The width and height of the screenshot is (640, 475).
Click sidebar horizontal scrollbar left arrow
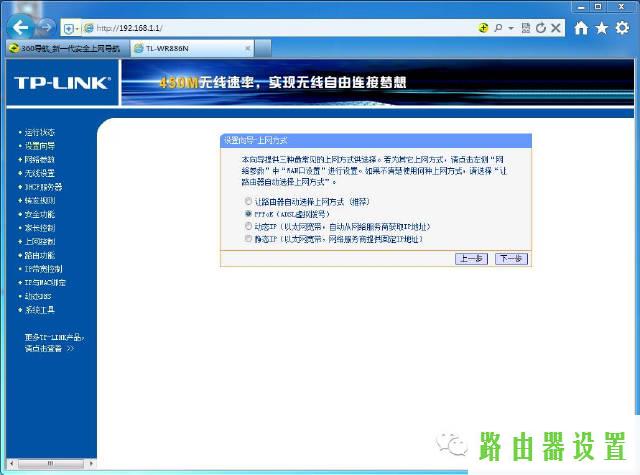(11, 464)
